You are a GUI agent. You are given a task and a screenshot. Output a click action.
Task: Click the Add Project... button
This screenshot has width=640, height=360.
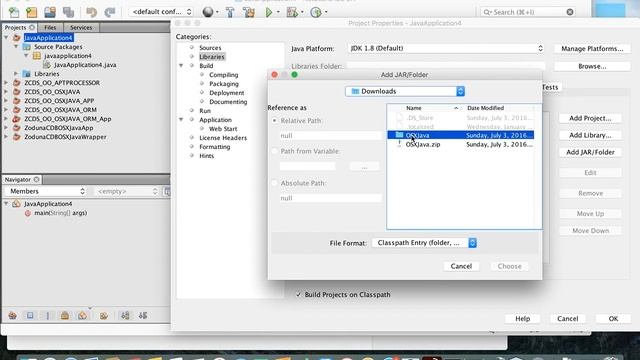(590, 118)
